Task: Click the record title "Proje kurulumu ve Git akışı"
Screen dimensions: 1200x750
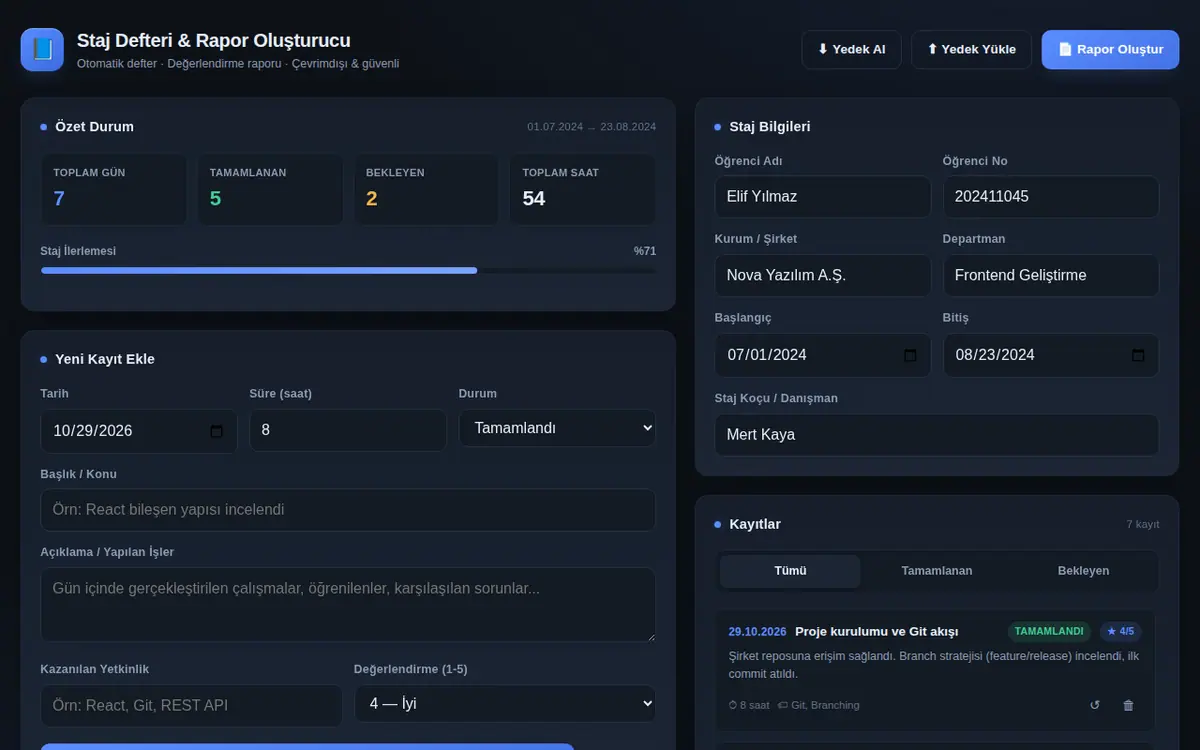Action: (876, 632)
